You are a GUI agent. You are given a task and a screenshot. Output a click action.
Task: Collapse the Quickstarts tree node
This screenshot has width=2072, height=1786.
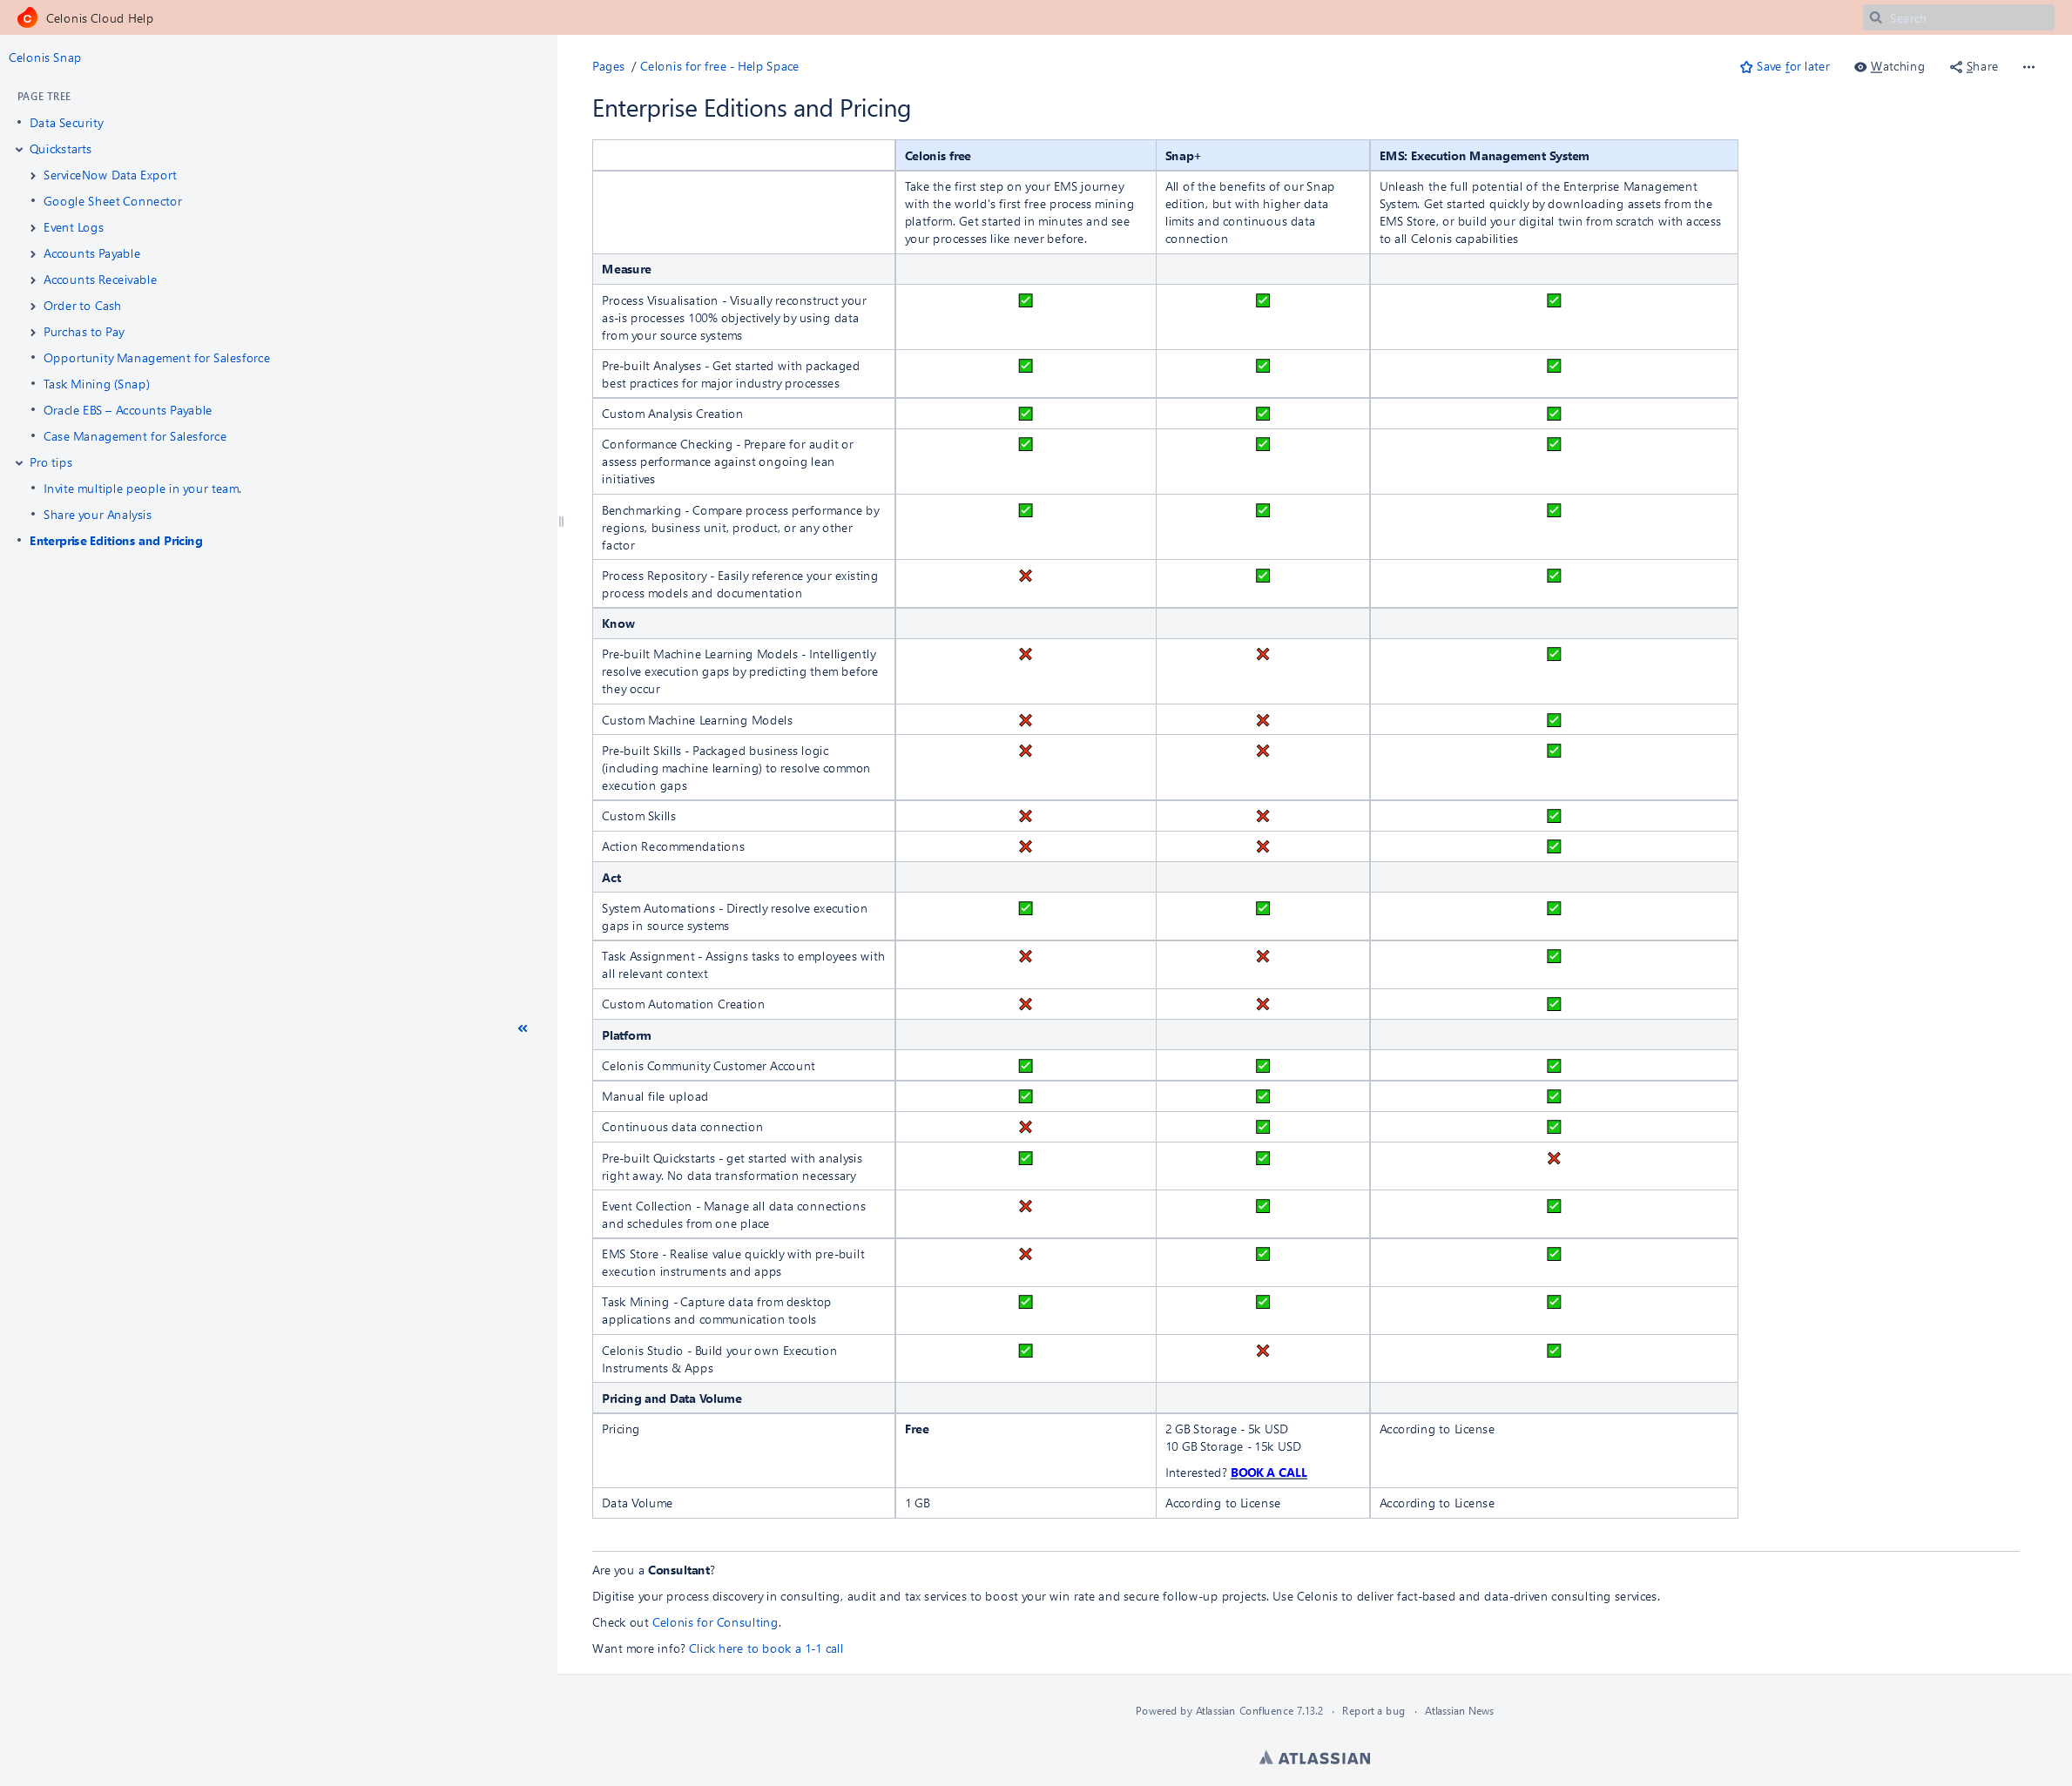(19, 149)
